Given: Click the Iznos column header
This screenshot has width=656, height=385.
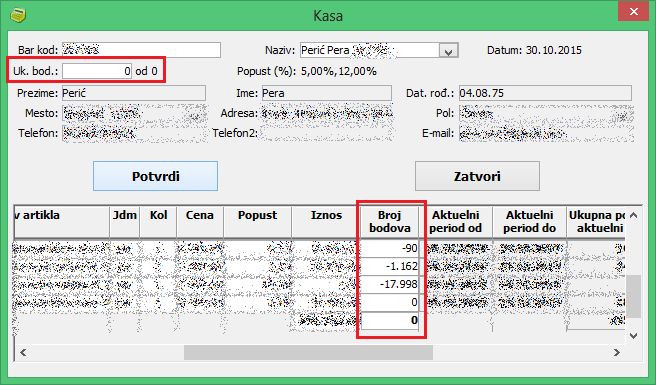Looking at the screenshot, I should coord(326,222).
